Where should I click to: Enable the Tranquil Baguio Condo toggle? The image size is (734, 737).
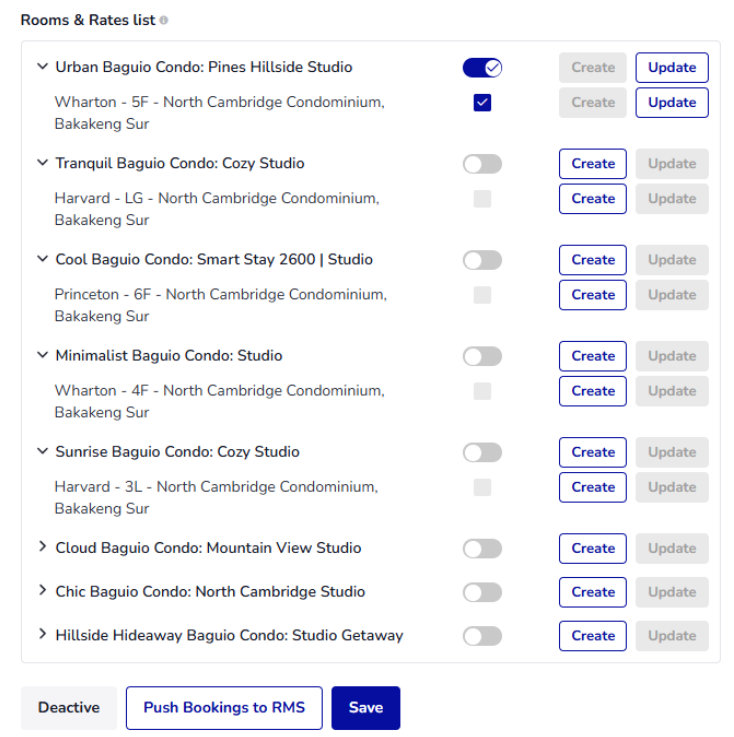click(482, 164)
